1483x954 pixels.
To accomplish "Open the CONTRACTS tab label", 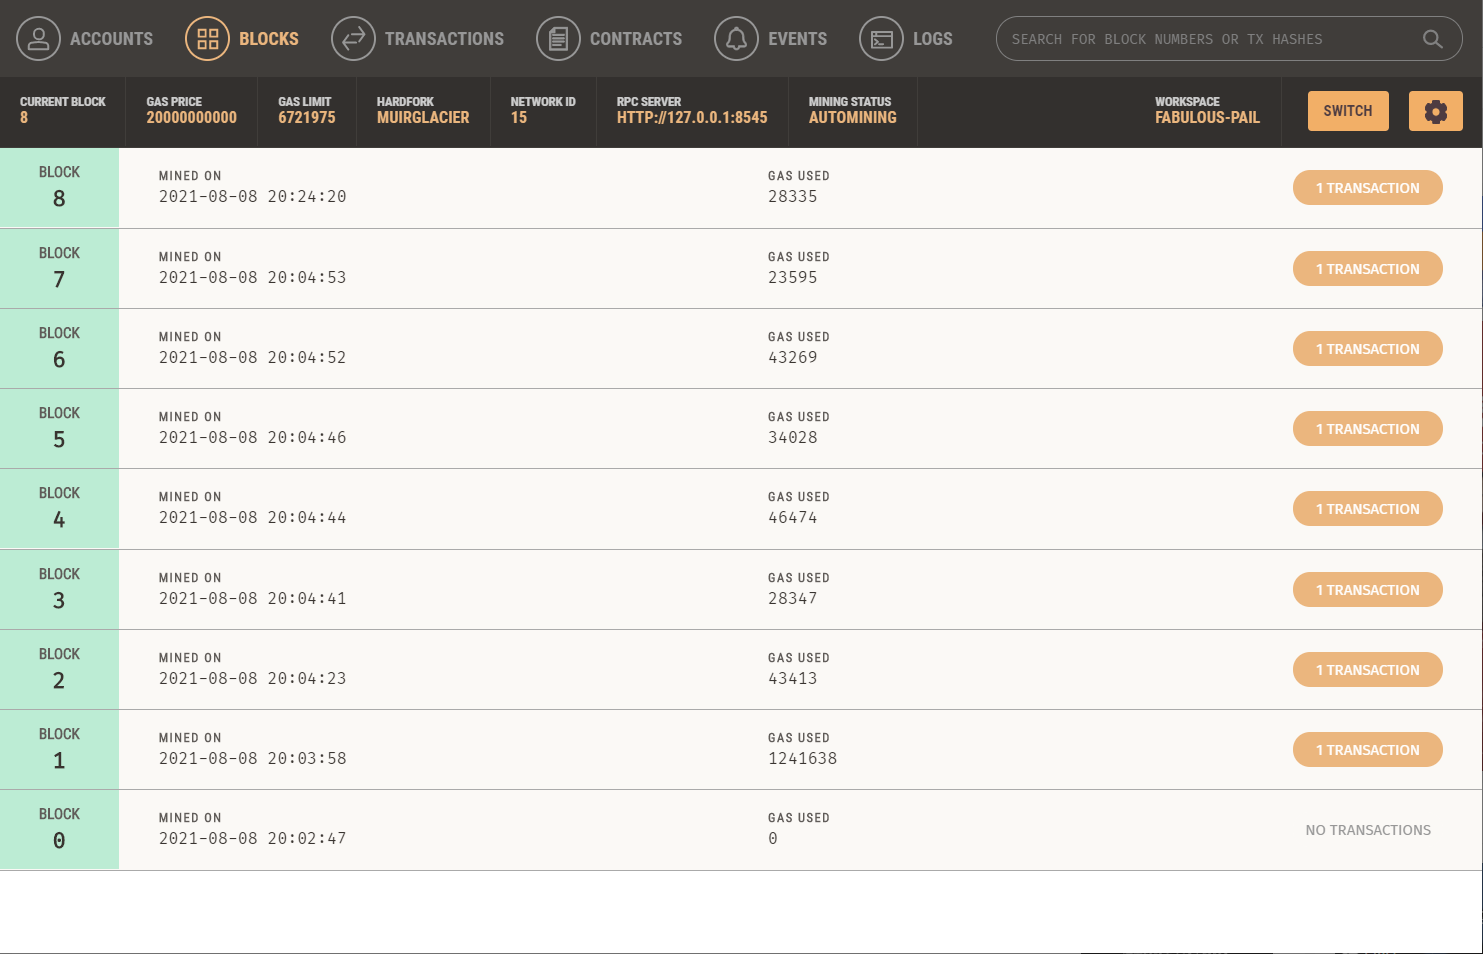I will point(636,39).
